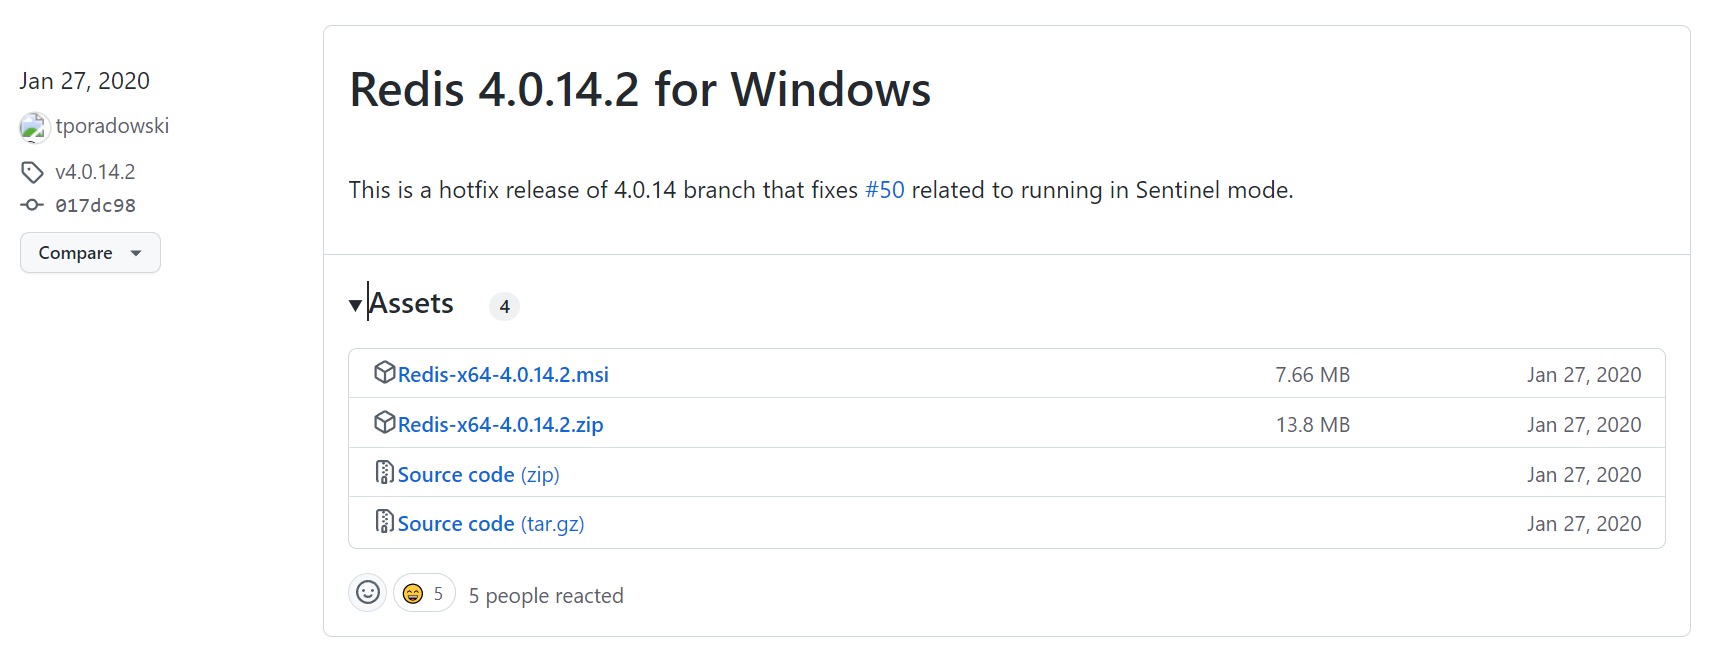Viewport: 1736px width, 666px height.
Task: Open issue #50 link
Action: [884, 190]
